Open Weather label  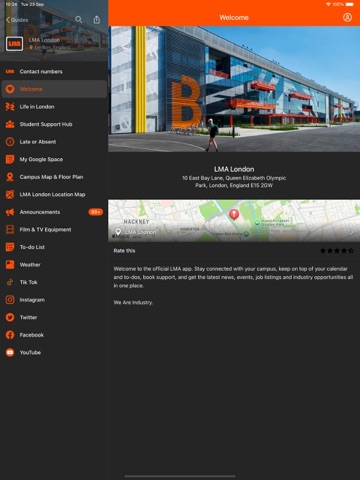pos(30,265)
